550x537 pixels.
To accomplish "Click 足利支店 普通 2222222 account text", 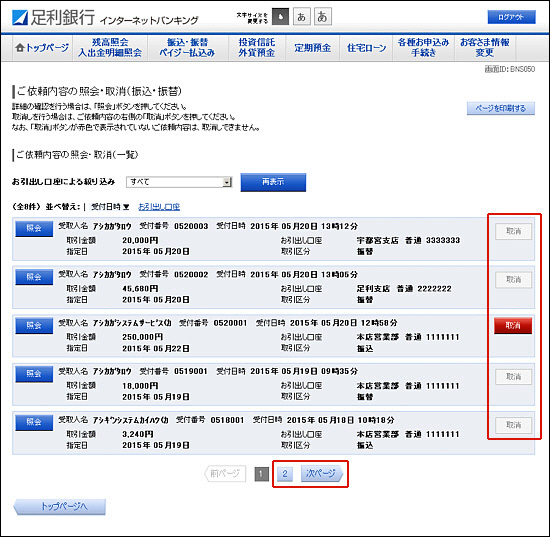I will click(404, 289).
